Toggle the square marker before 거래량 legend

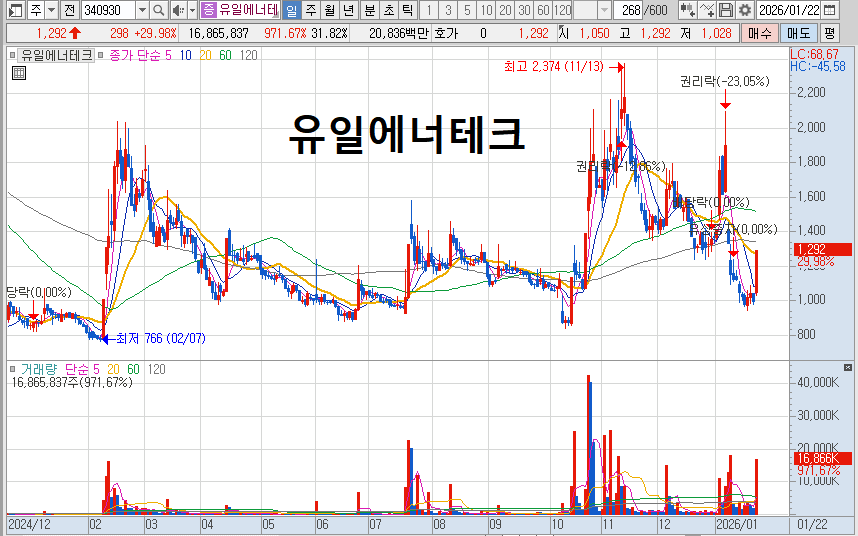(x=13, y=369)
